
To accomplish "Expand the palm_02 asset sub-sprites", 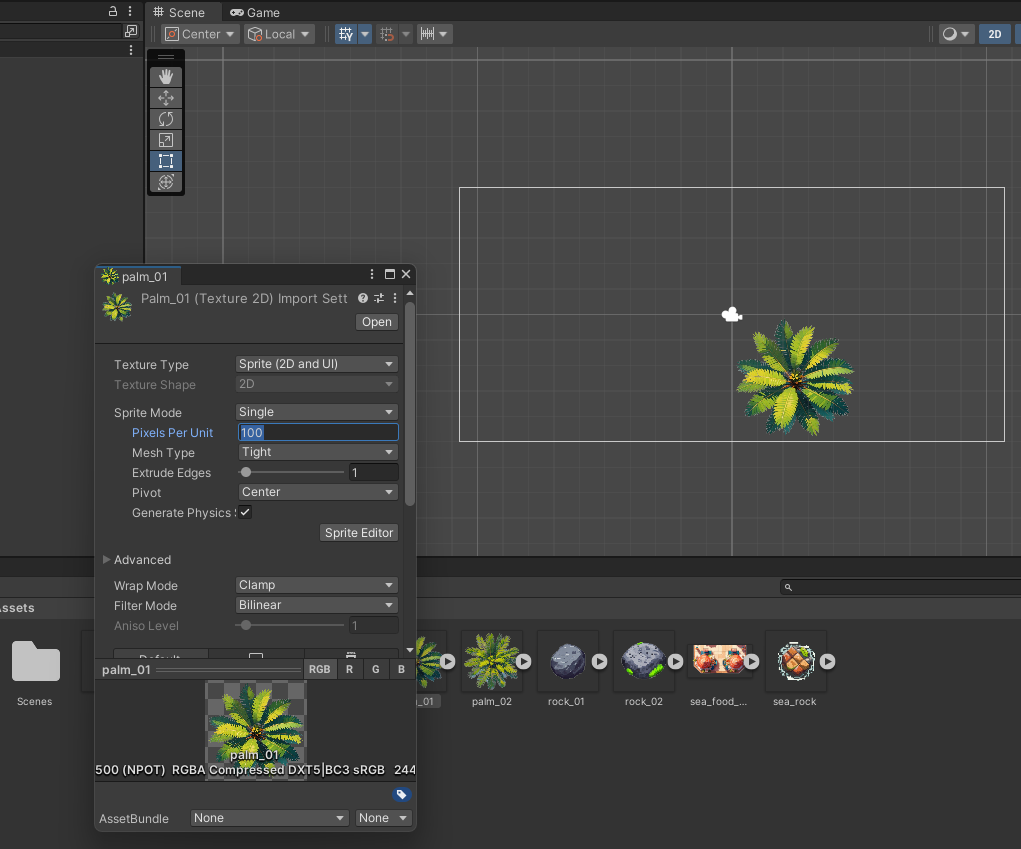I will (x=524, y=661).
